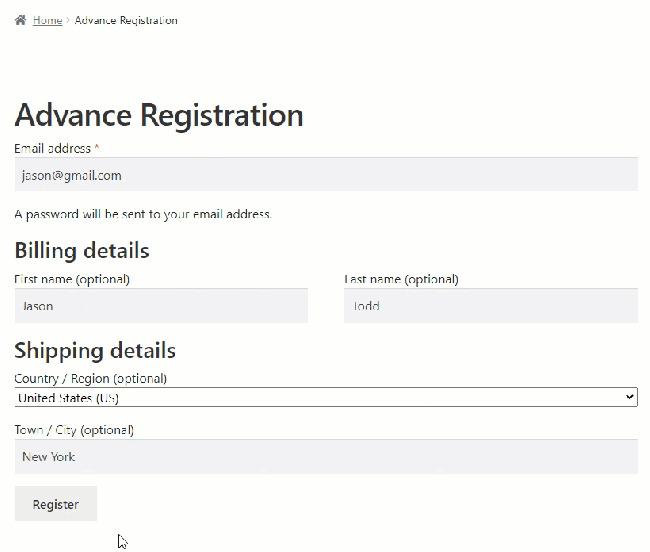Click the Email address field label
This screenshot has height=552, width=650.
(x=53, y=148)
